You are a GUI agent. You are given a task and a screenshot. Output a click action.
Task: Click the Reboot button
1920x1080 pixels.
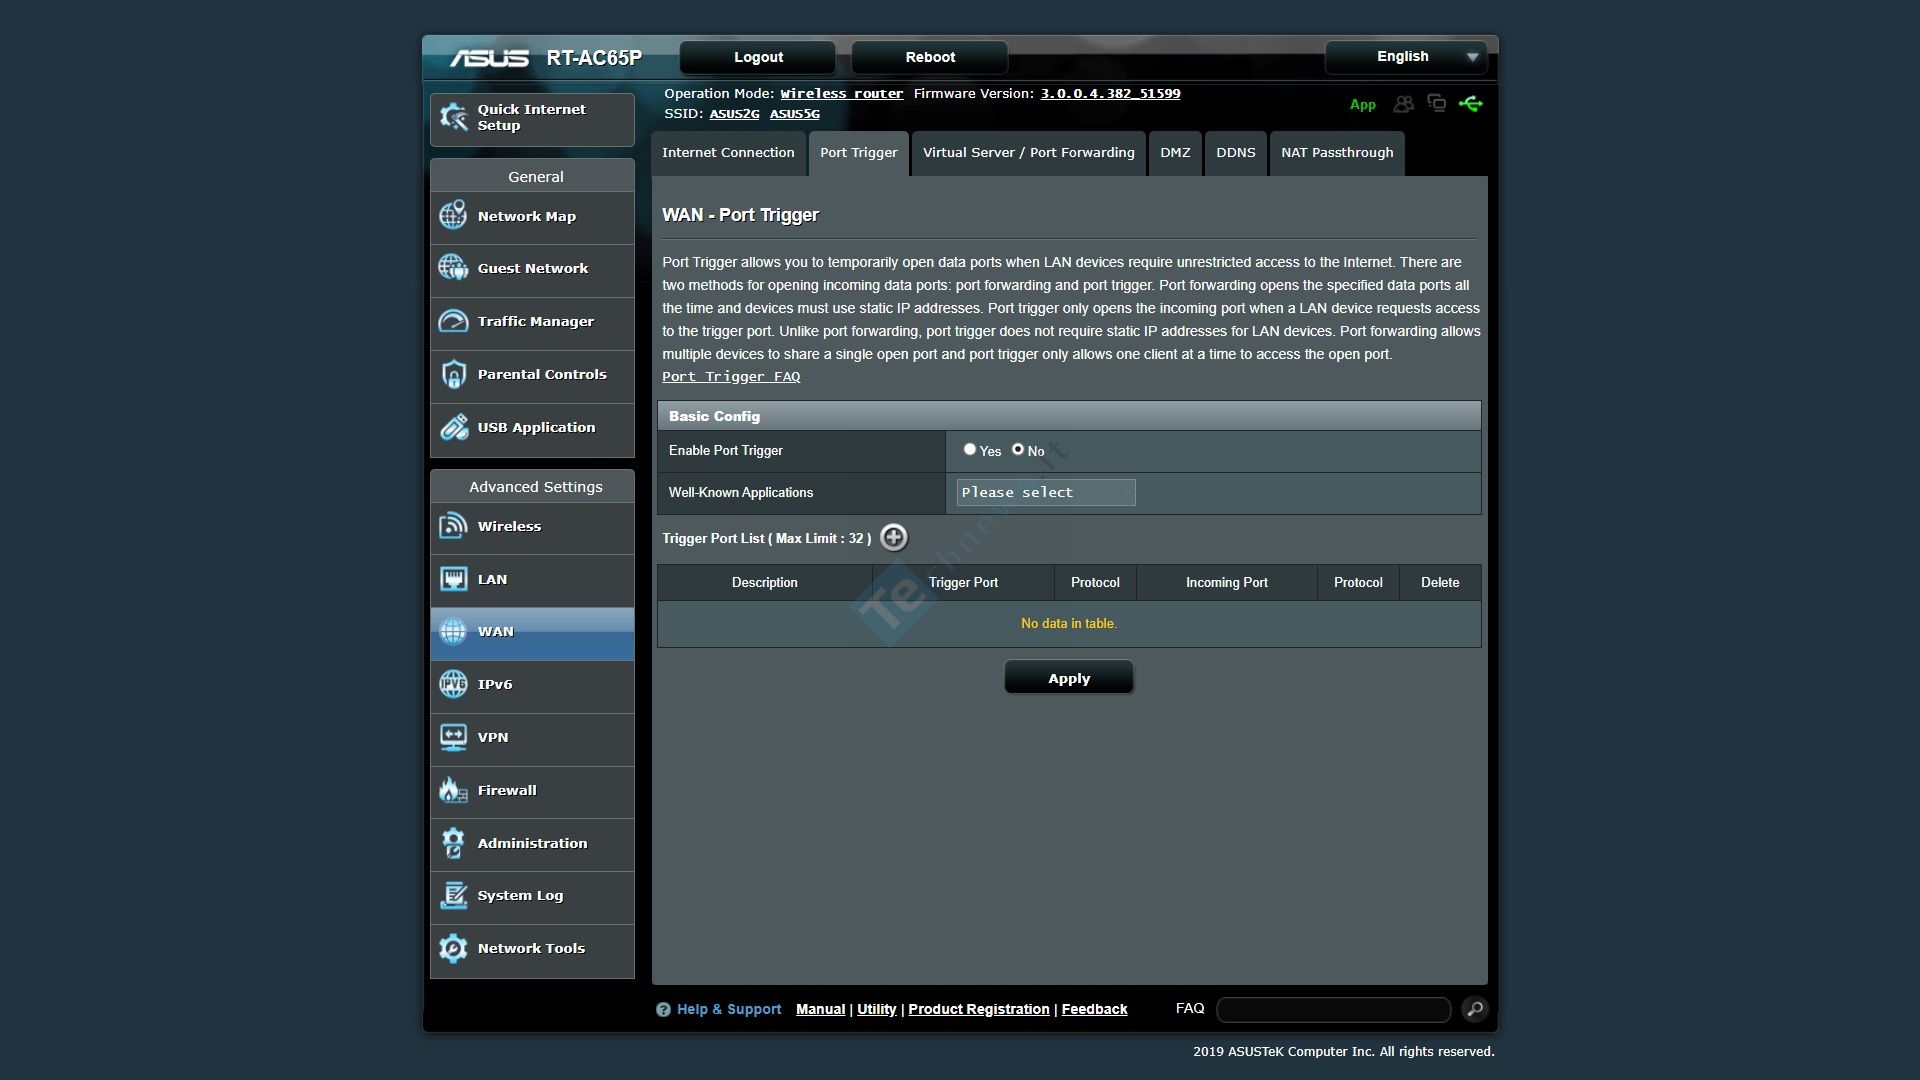click(x=930, y=57)
